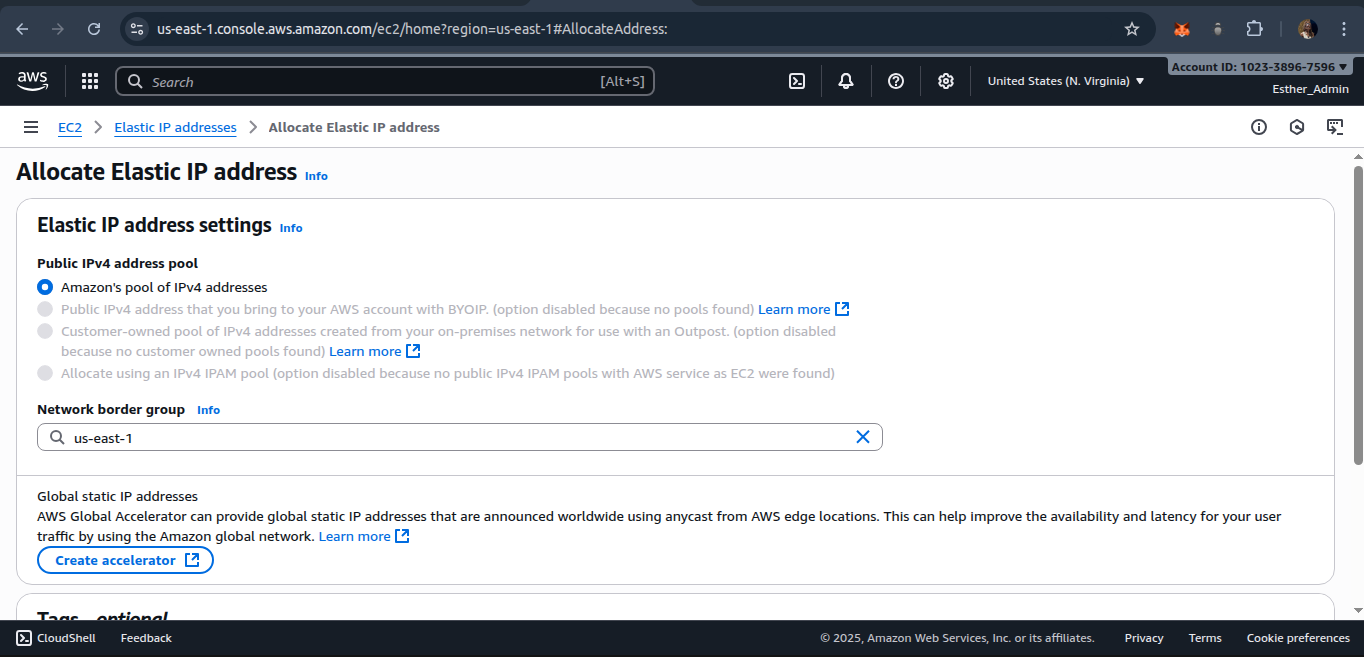Open the hexagon-shaped icon beside the info panel icon
The image size is (1364, 657).
coord(1297,127)
